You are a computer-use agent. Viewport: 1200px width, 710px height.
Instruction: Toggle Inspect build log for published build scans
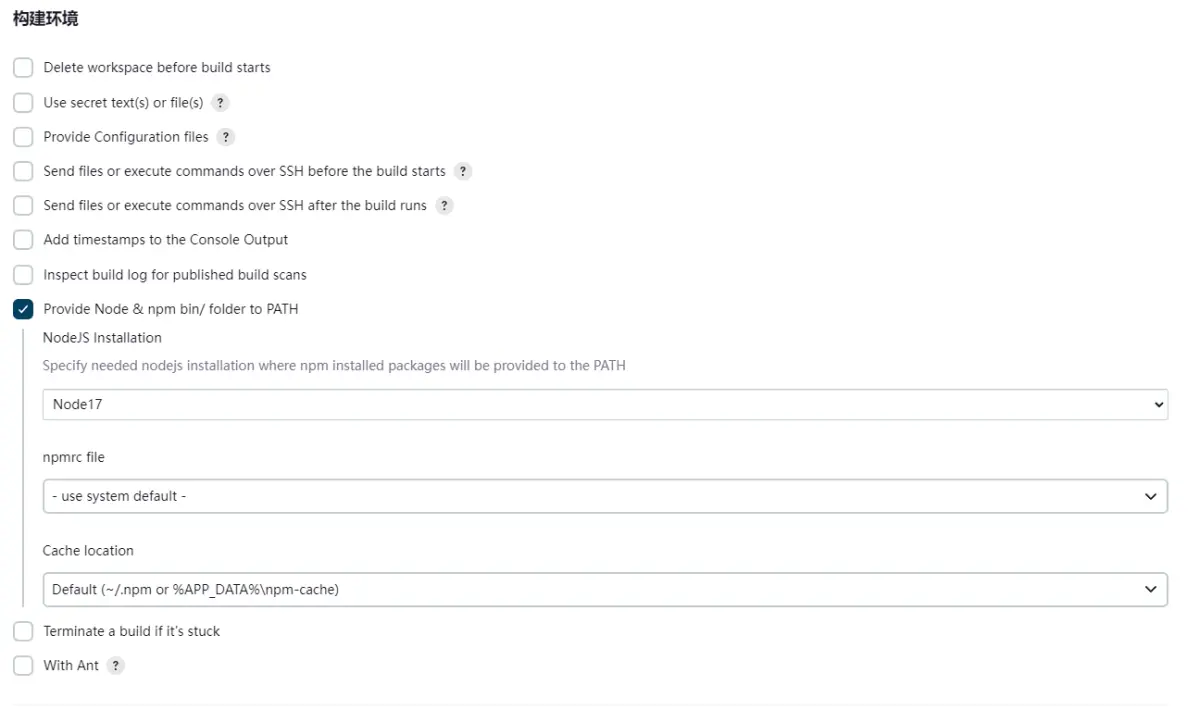[23, 275]
